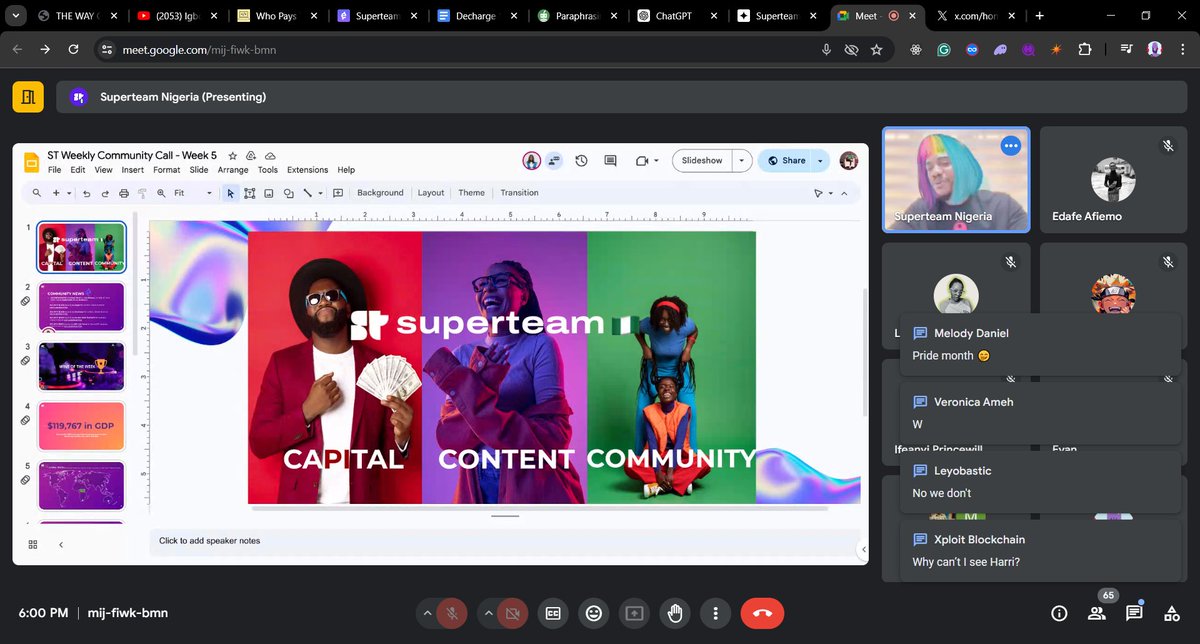Select the shape tool in Slides toolbar

coord(288,193)
